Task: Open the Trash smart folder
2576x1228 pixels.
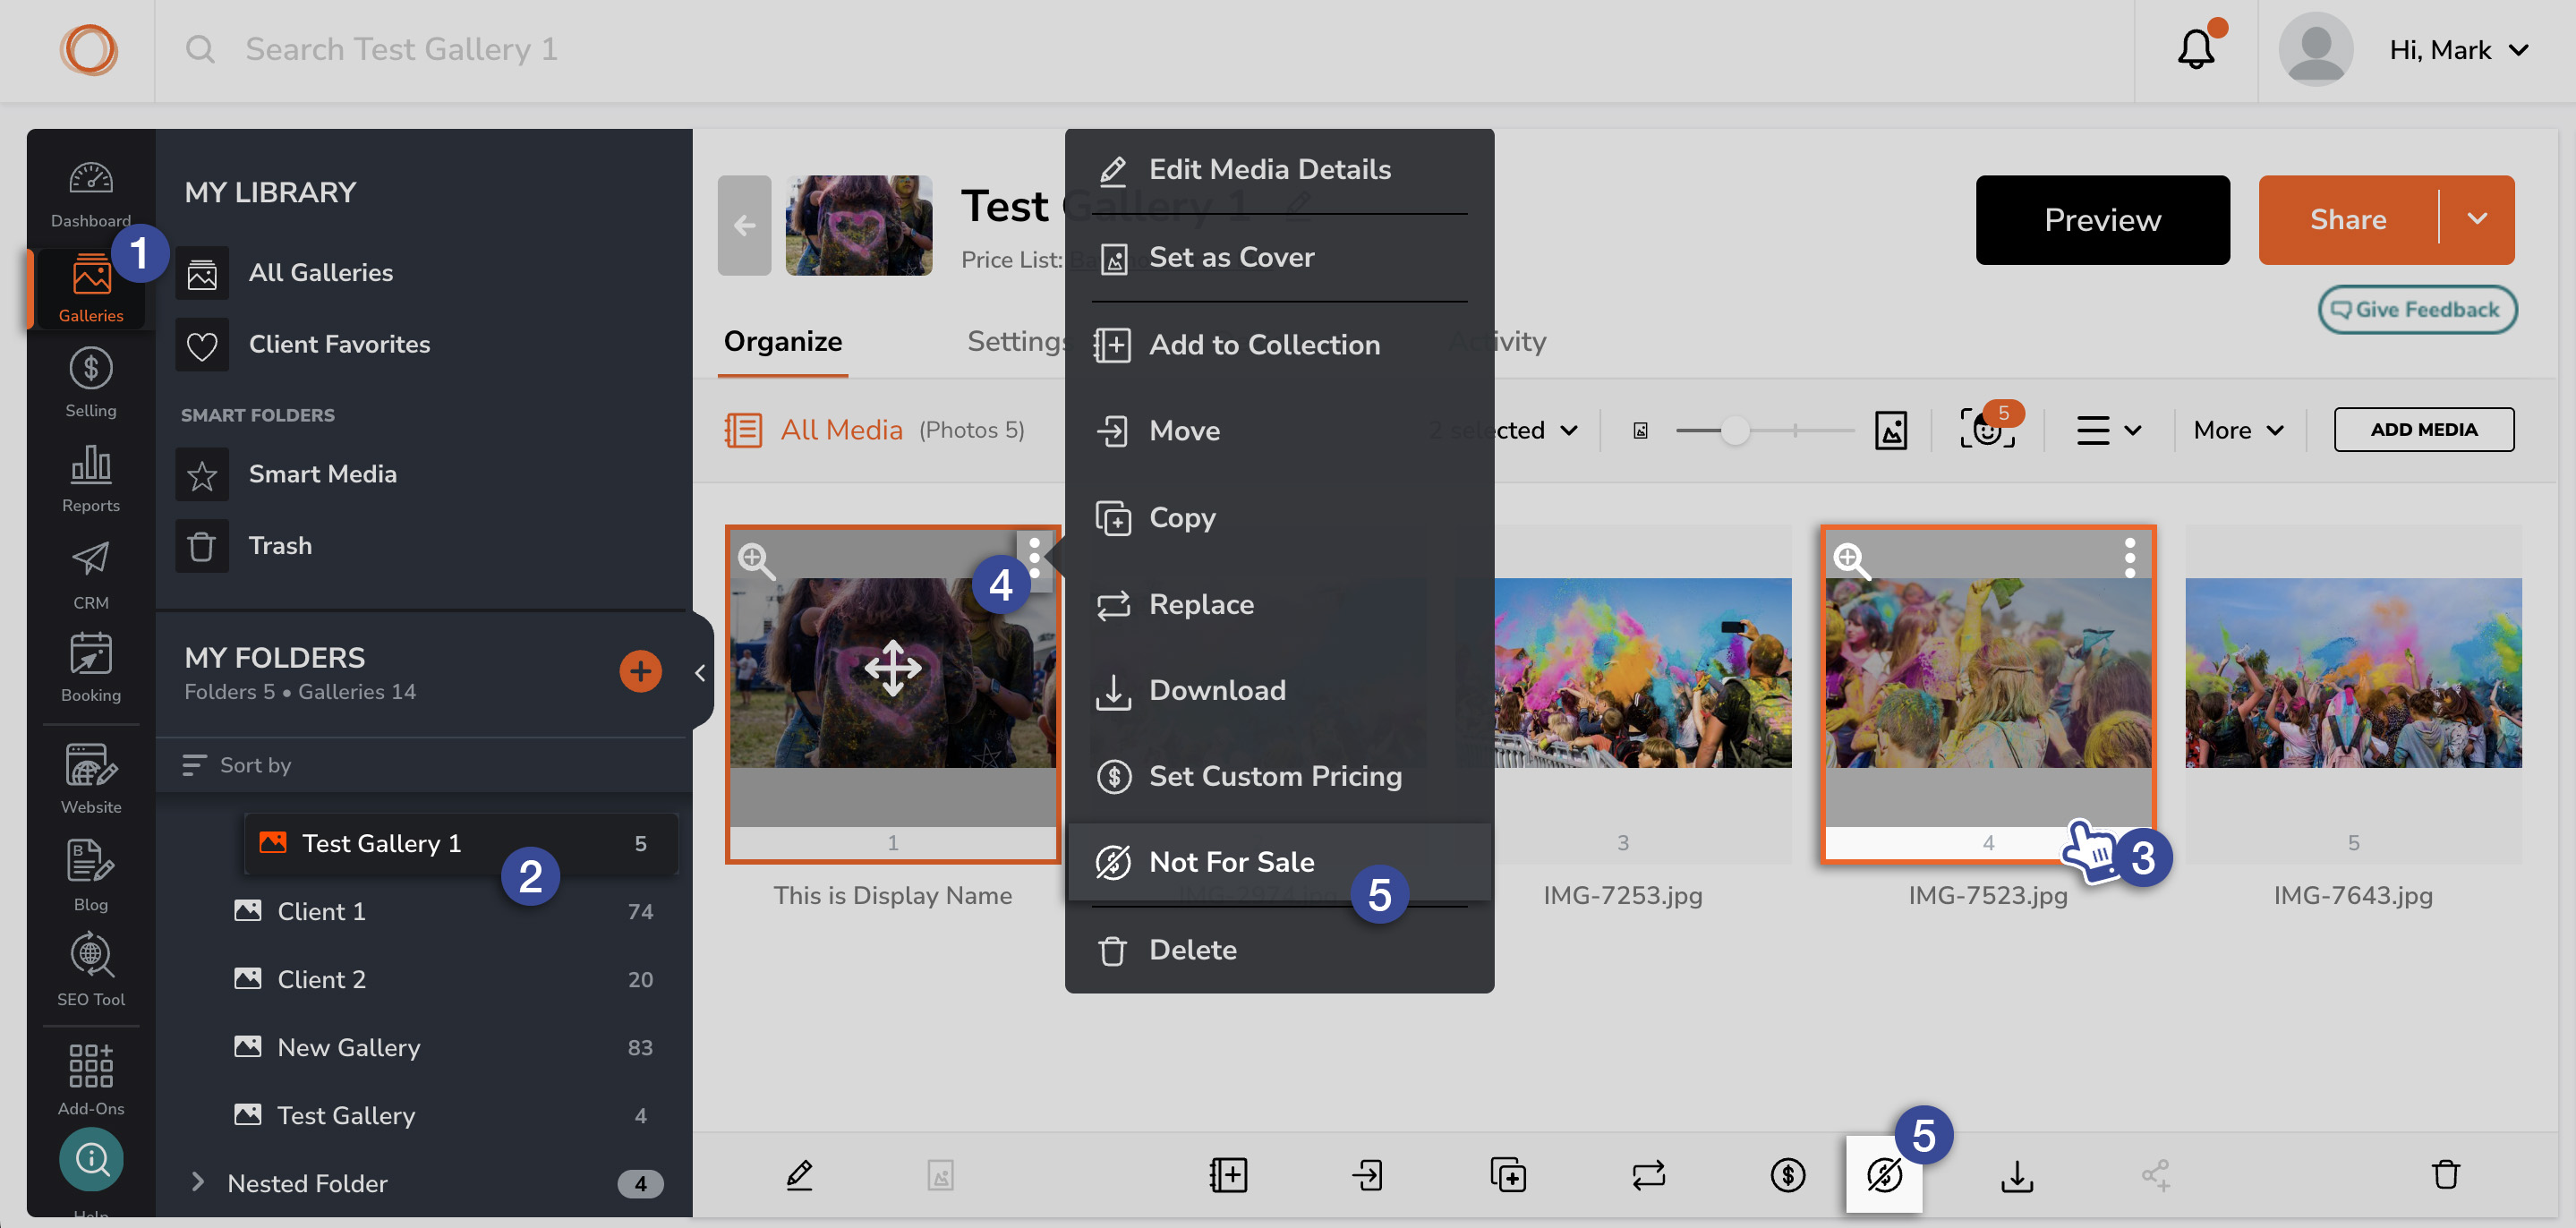Action: pyautogui.click(x=246, y=545)
